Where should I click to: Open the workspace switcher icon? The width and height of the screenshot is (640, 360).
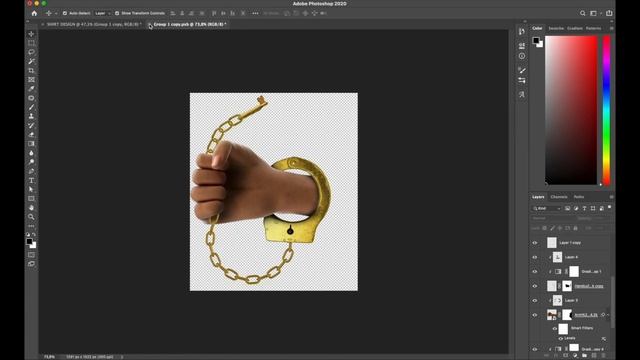point(593,13)
